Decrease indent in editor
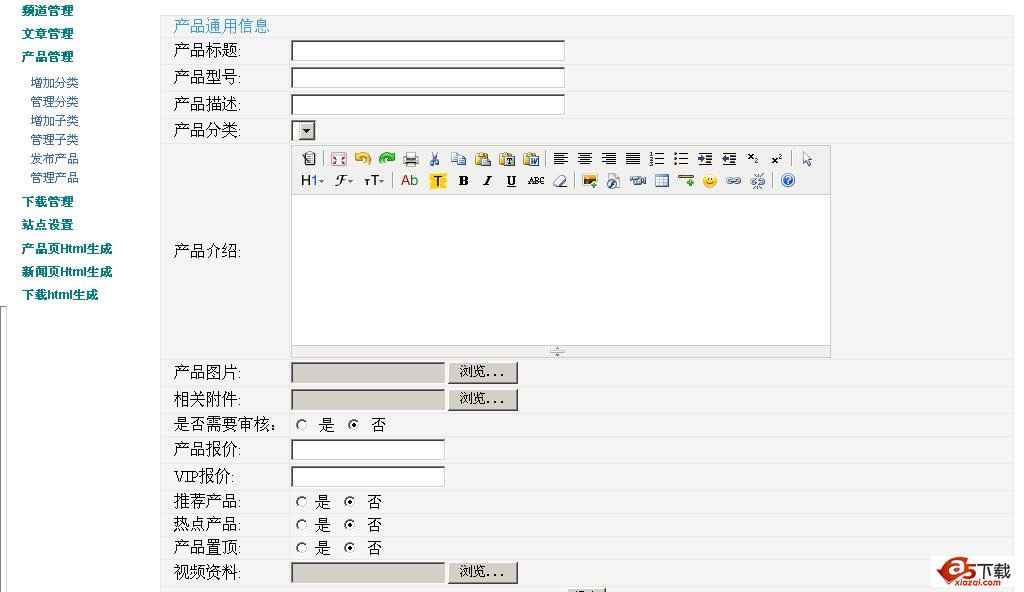 pyautogui.click(x=729, y=159)
